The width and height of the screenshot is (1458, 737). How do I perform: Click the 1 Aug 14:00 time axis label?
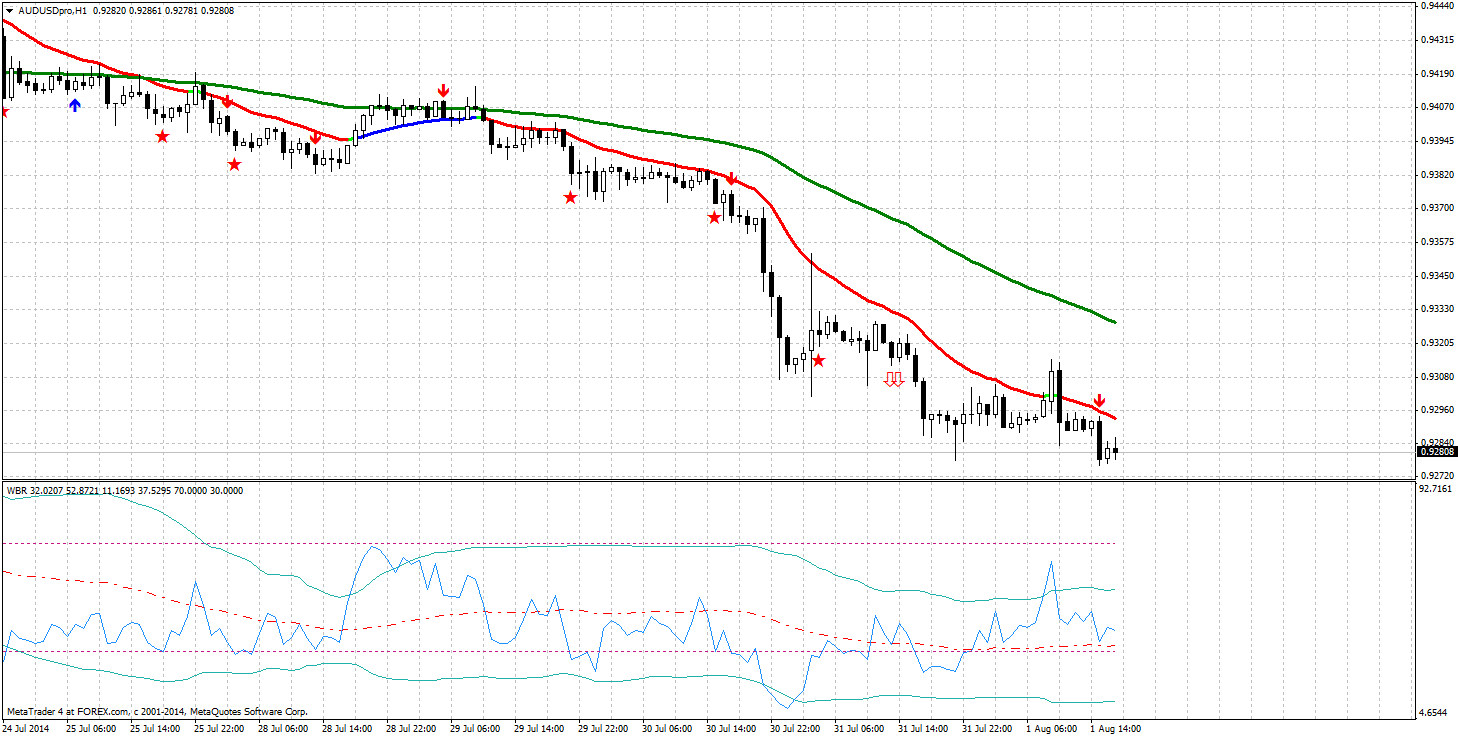point(1114,728)
